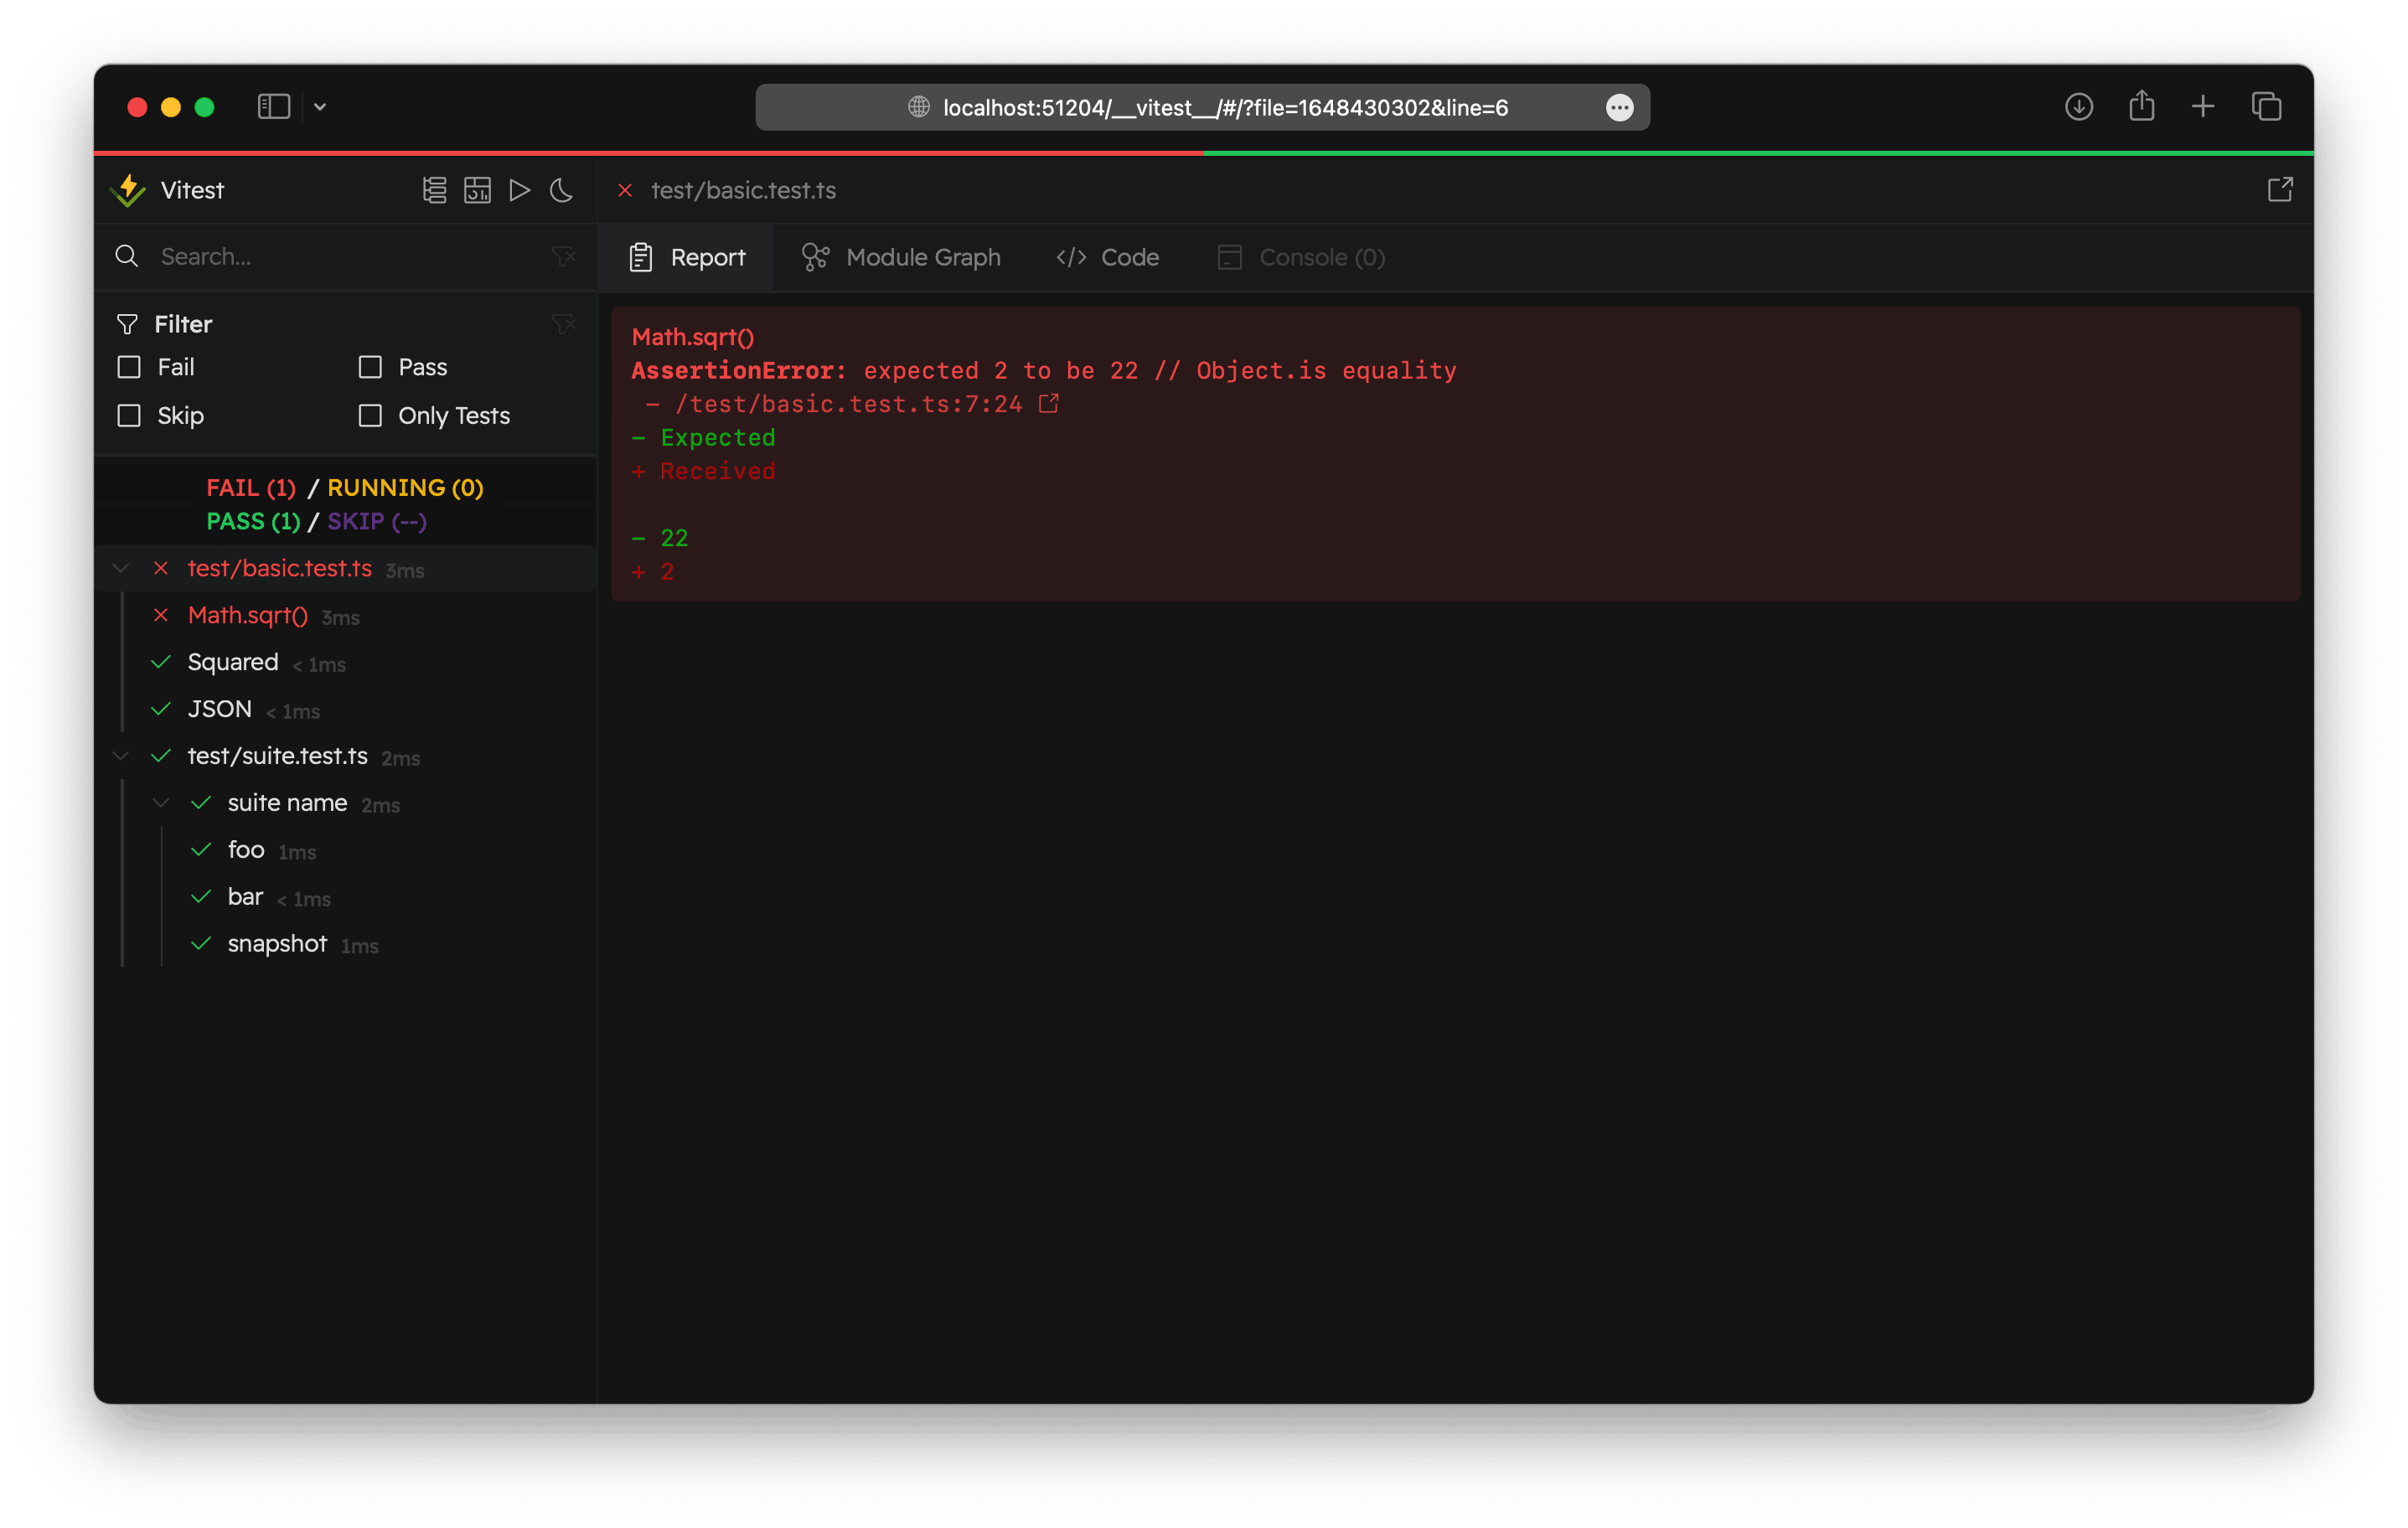Click the search magnifier icon
Image resolution: width=2408 pixels, height=1528 pixels.
pos(127,256)
